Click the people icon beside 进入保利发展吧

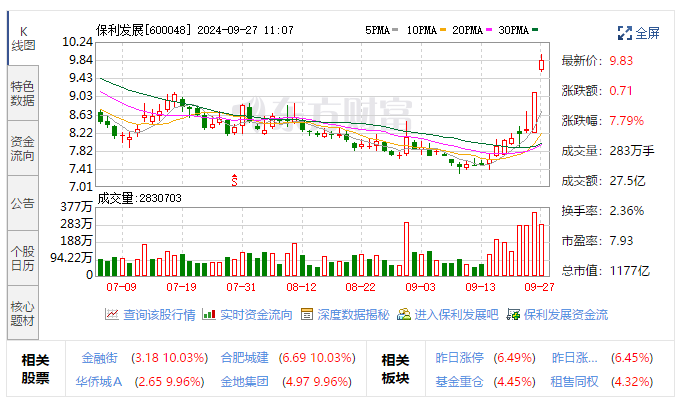click(x=403, y=314)
